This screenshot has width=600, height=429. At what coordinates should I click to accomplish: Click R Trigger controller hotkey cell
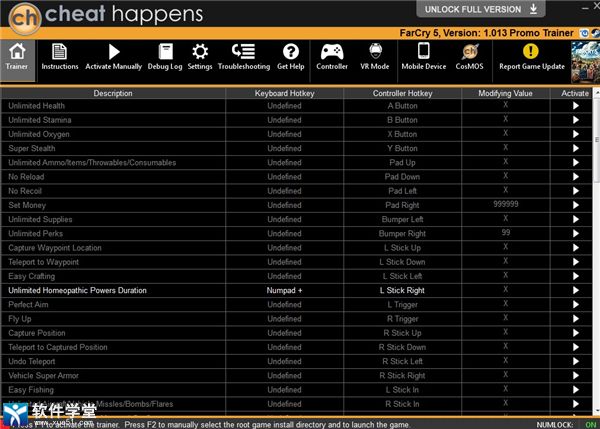402,319
